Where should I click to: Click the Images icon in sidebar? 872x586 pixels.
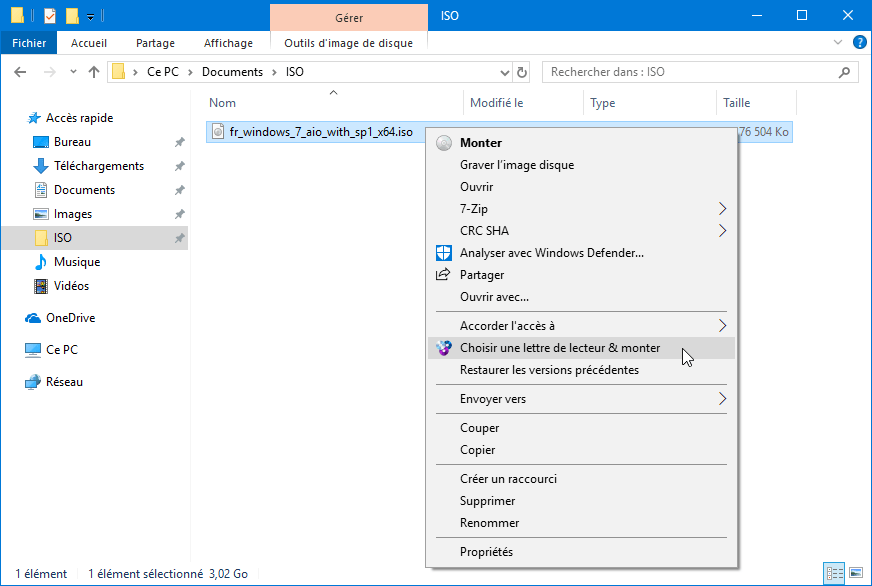(x=41, y=214)
